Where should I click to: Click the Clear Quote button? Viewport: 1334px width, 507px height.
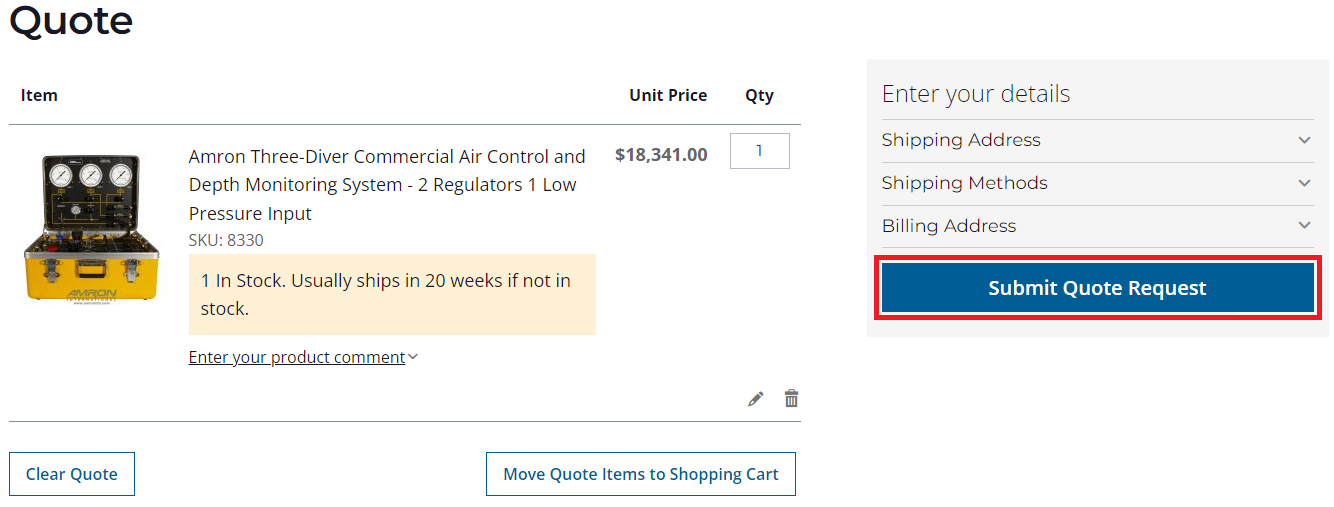pyautogui.click(x=72, y=474)
